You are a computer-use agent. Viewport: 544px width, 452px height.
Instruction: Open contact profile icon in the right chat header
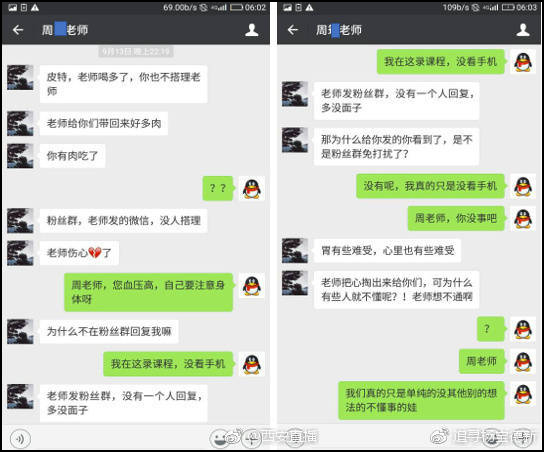pyautogui.click(x=523, y=30)
